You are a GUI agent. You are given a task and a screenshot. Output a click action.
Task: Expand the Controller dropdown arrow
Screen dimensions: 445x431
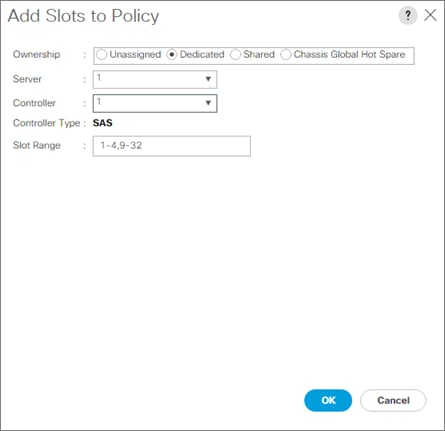[208, 103]
